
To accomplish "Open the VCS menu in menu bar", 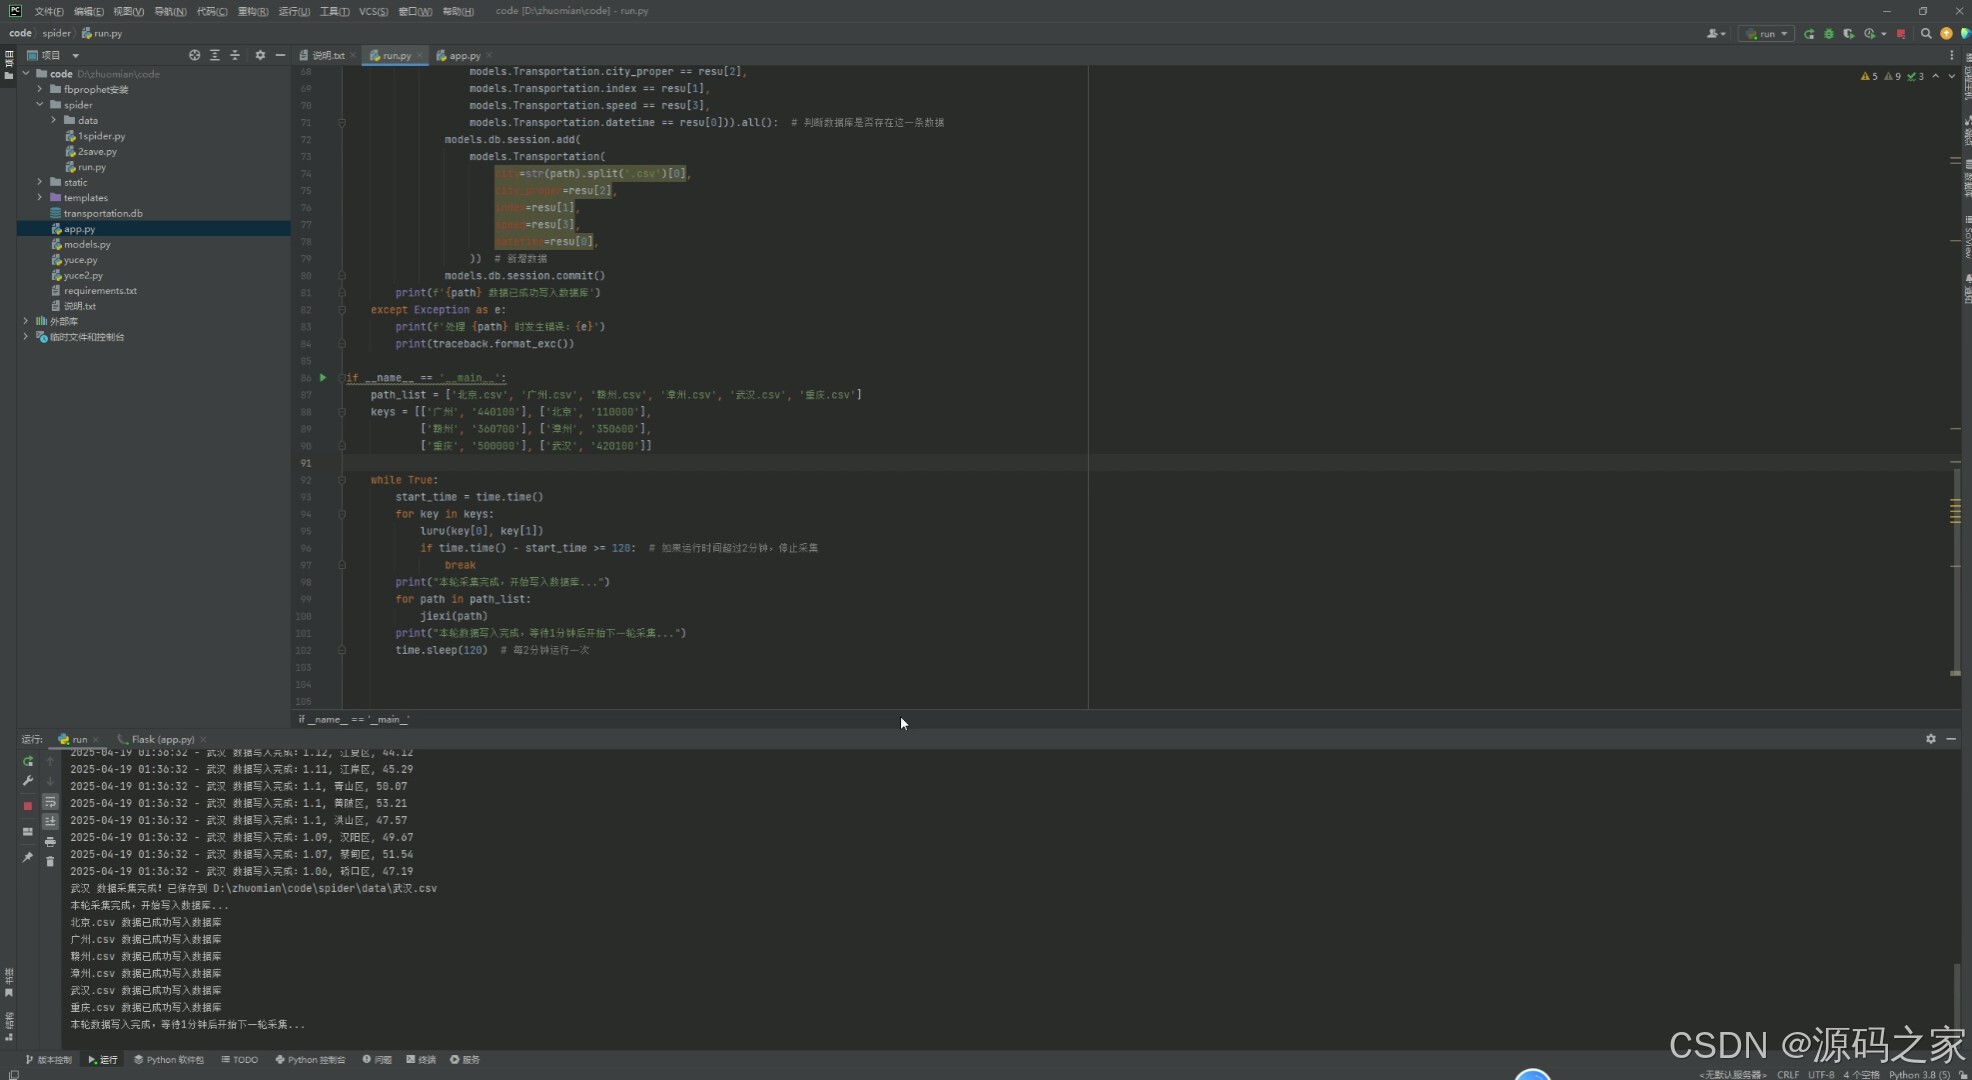I will 373,11.
